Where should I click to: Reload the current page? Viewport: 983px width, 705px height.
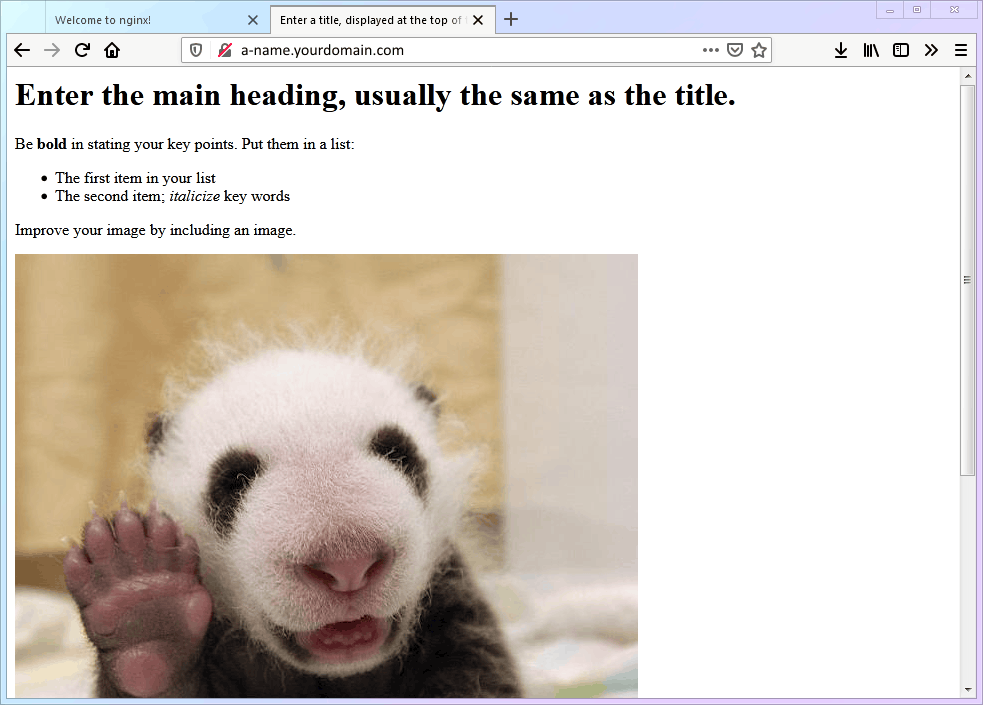[82, 50]
